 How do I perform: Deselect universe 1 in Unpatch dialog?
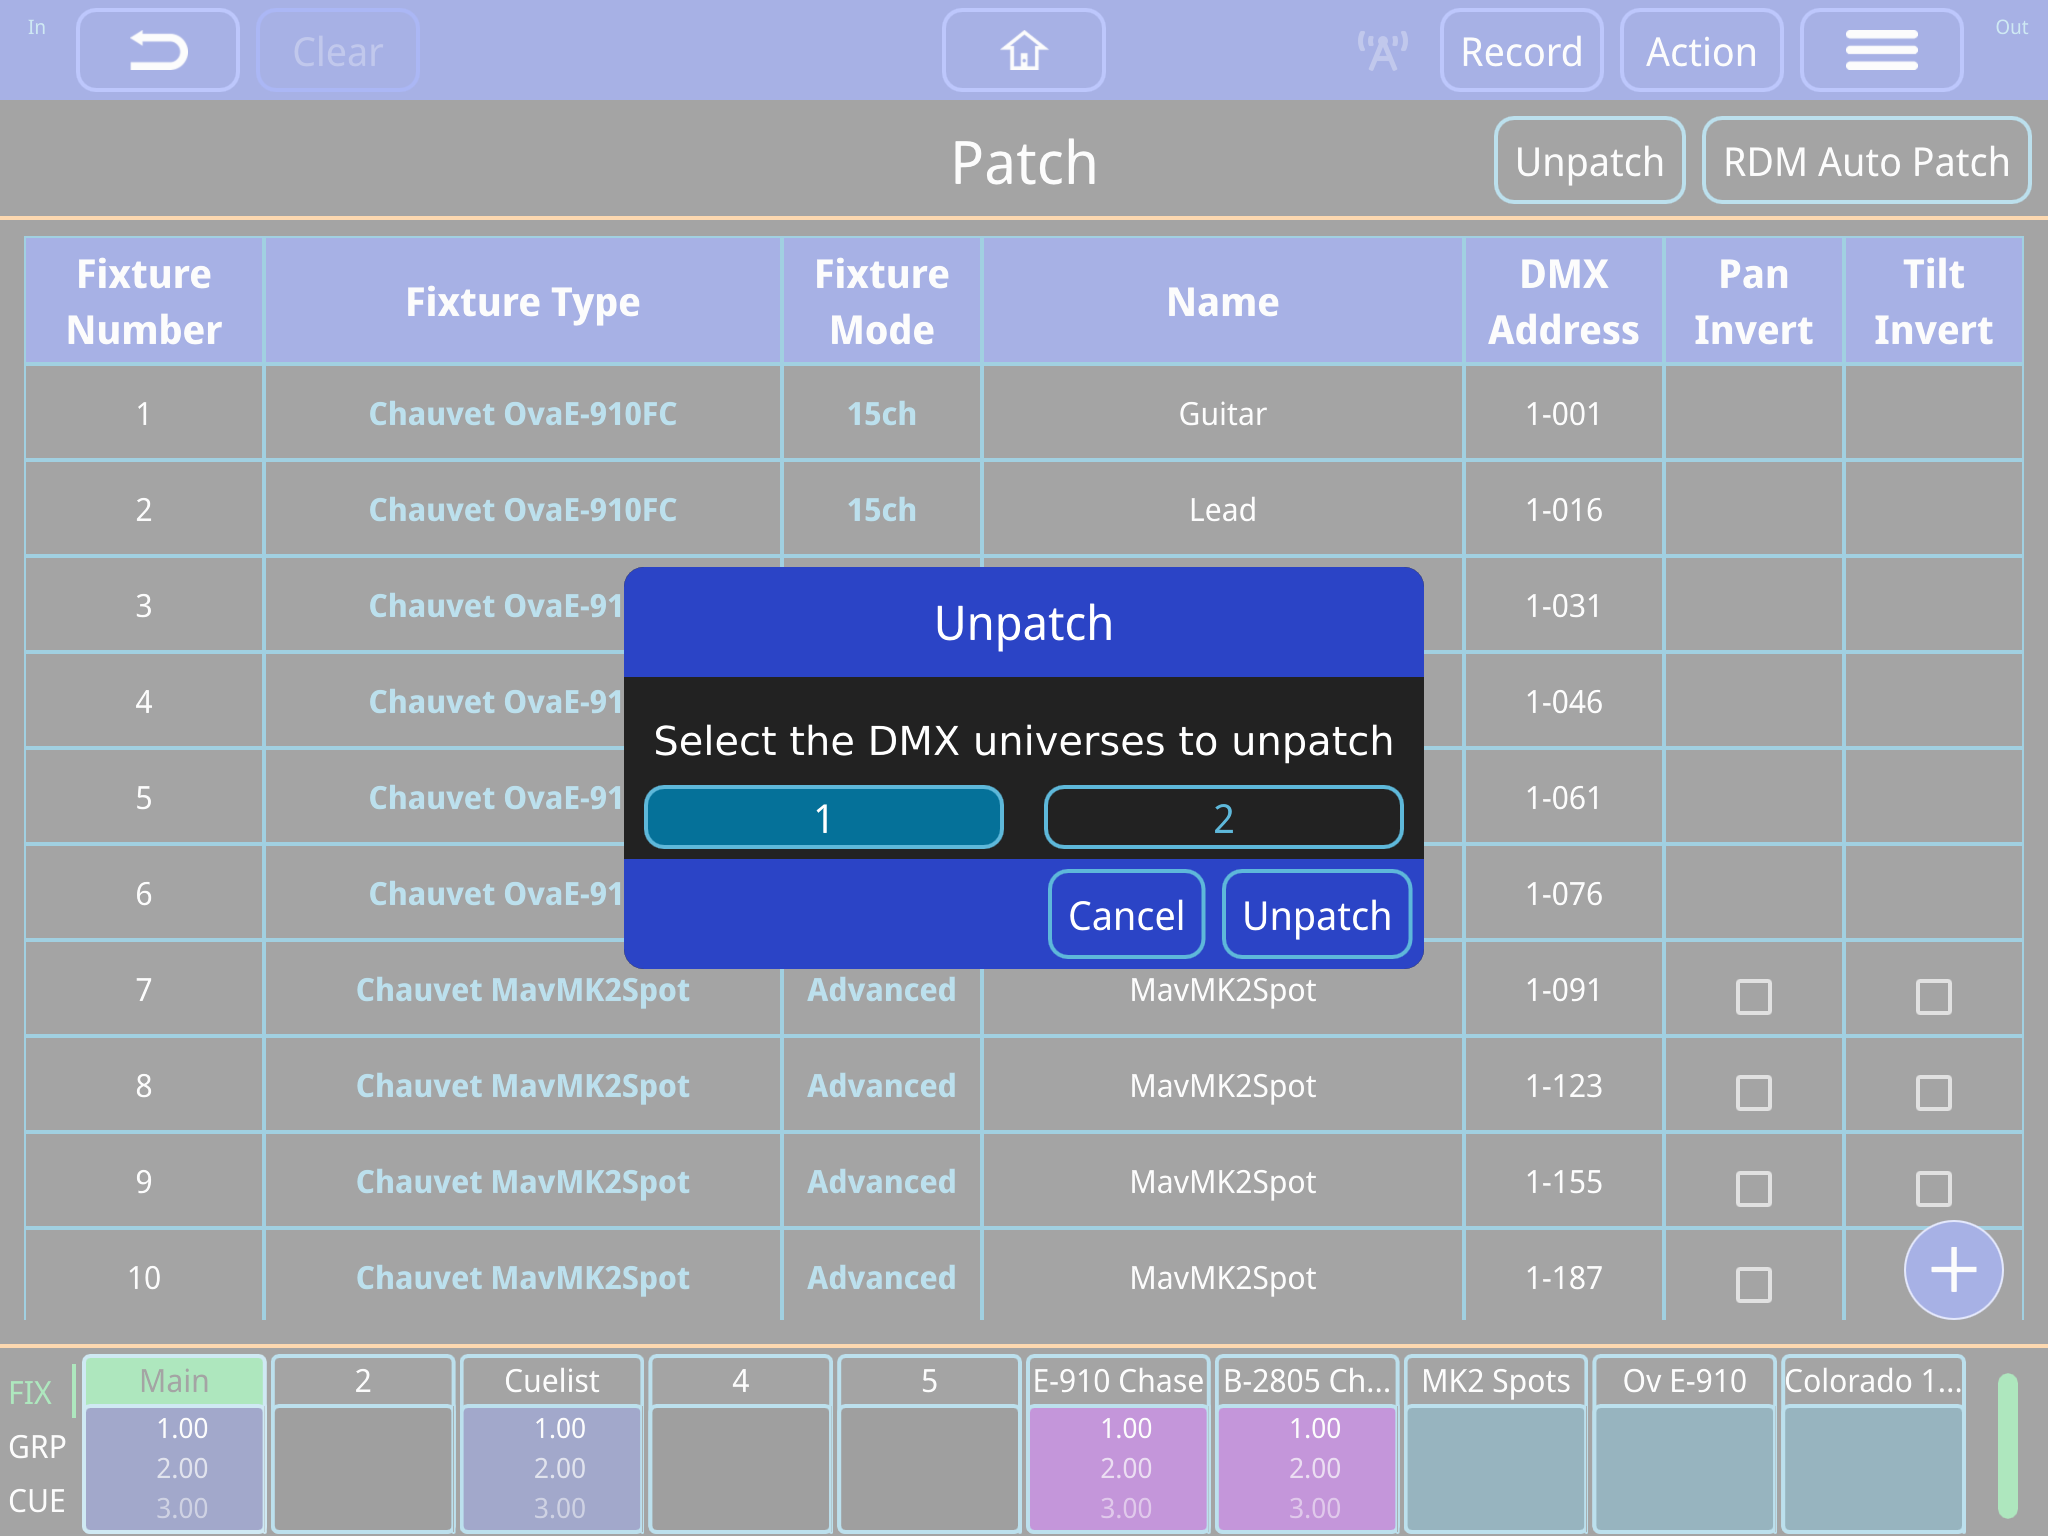point(823,817)
